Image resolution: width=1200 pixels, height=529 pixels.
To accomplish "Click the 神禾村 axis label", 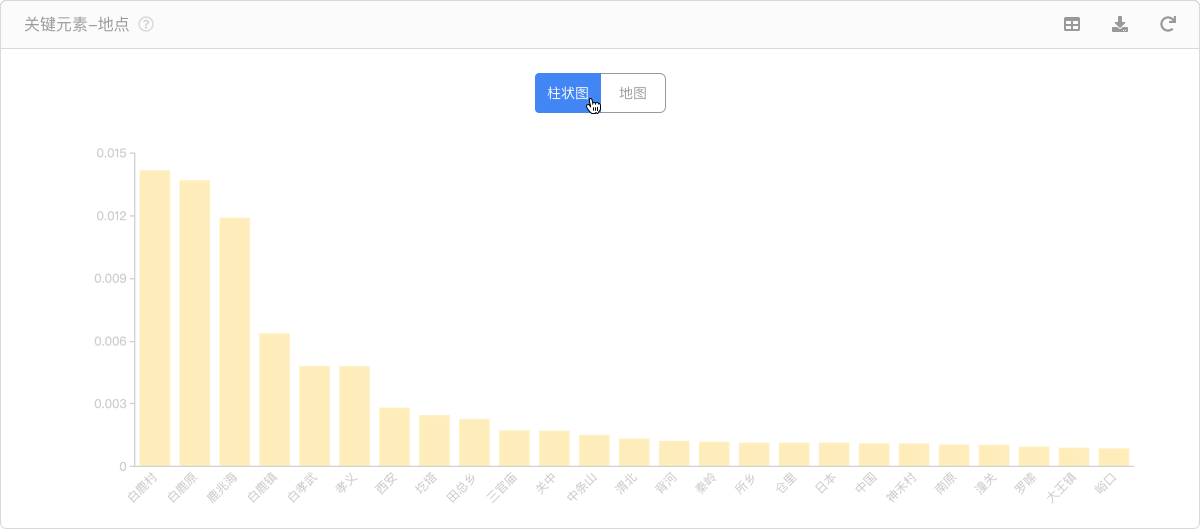I will point(901,489).
